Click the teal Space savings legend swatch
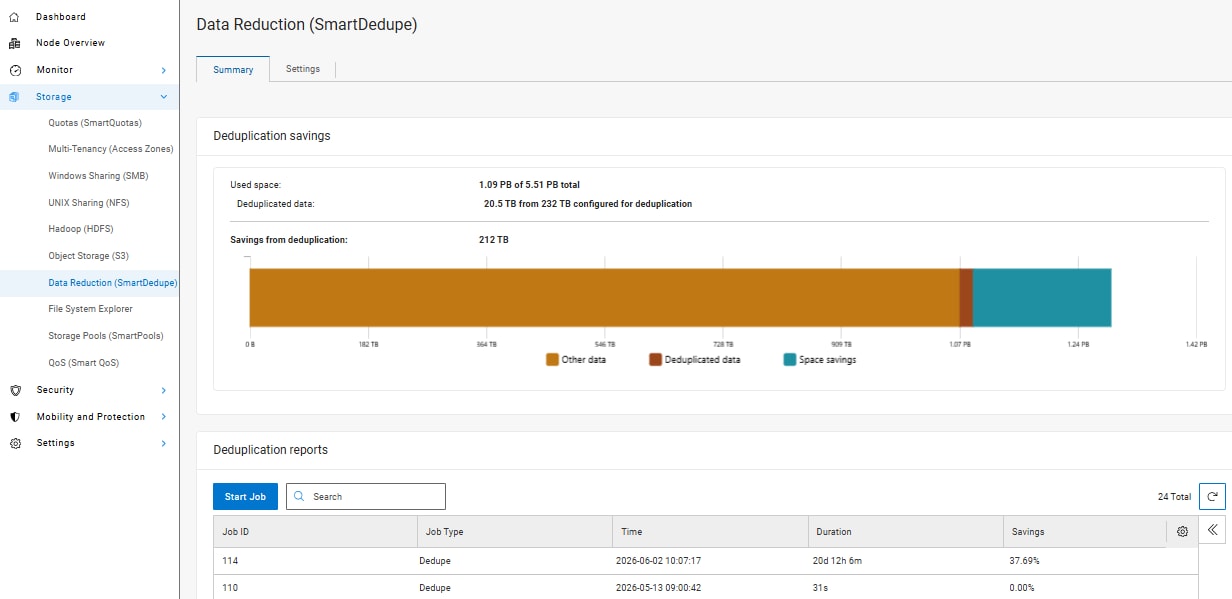The width and height of the screenshot is (1232, 599). (790, 359)
